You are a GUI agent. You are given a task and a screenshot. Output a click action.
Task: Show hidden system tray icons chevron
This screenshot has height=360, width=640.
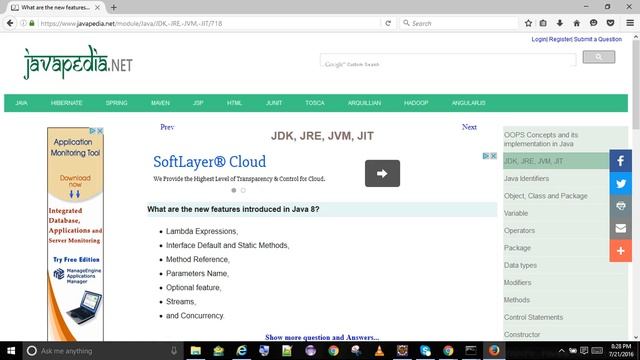pyautogui.click(x=562, y=351)
